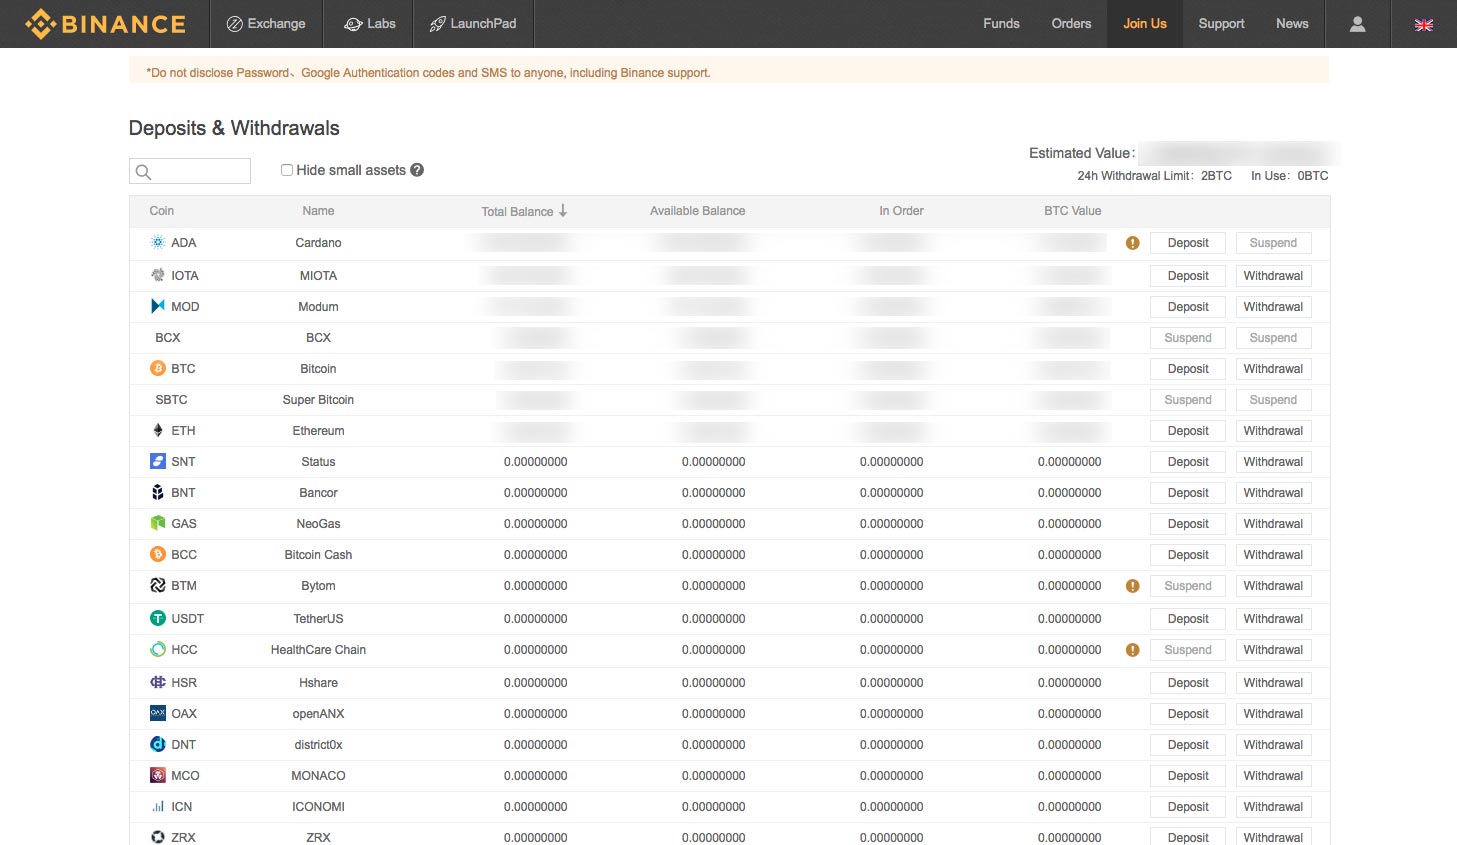Click Deposit for BCC Bitcoin Cash
Viewport: 1457px width, 845px height.
1188,555
